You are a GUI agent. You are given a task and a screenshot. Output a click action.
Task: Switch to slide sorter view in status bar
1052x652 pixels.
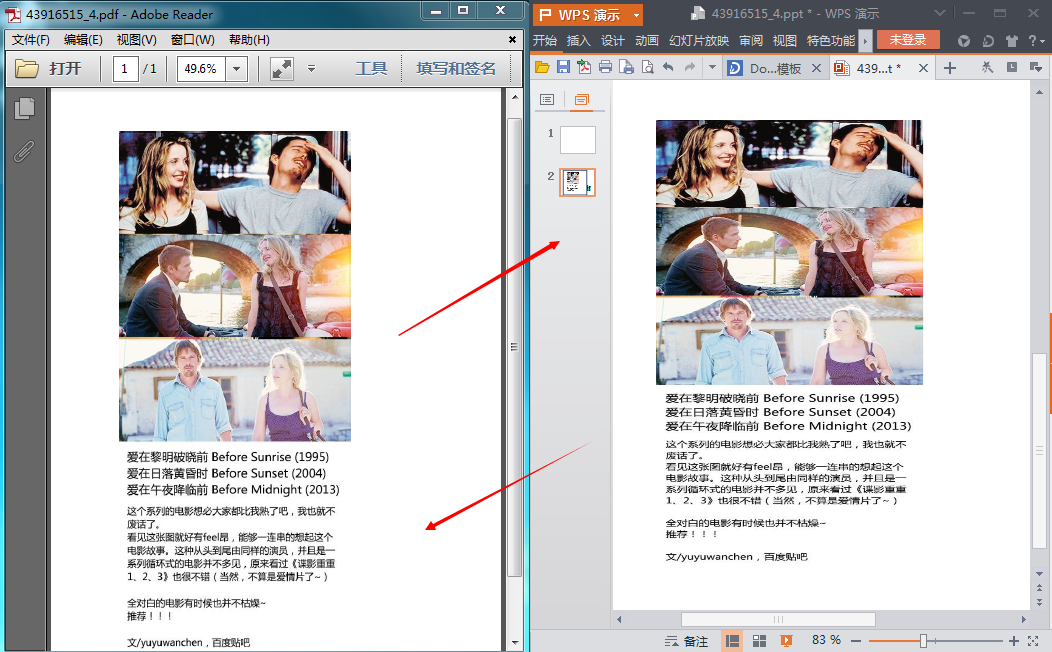click(759, 641)
